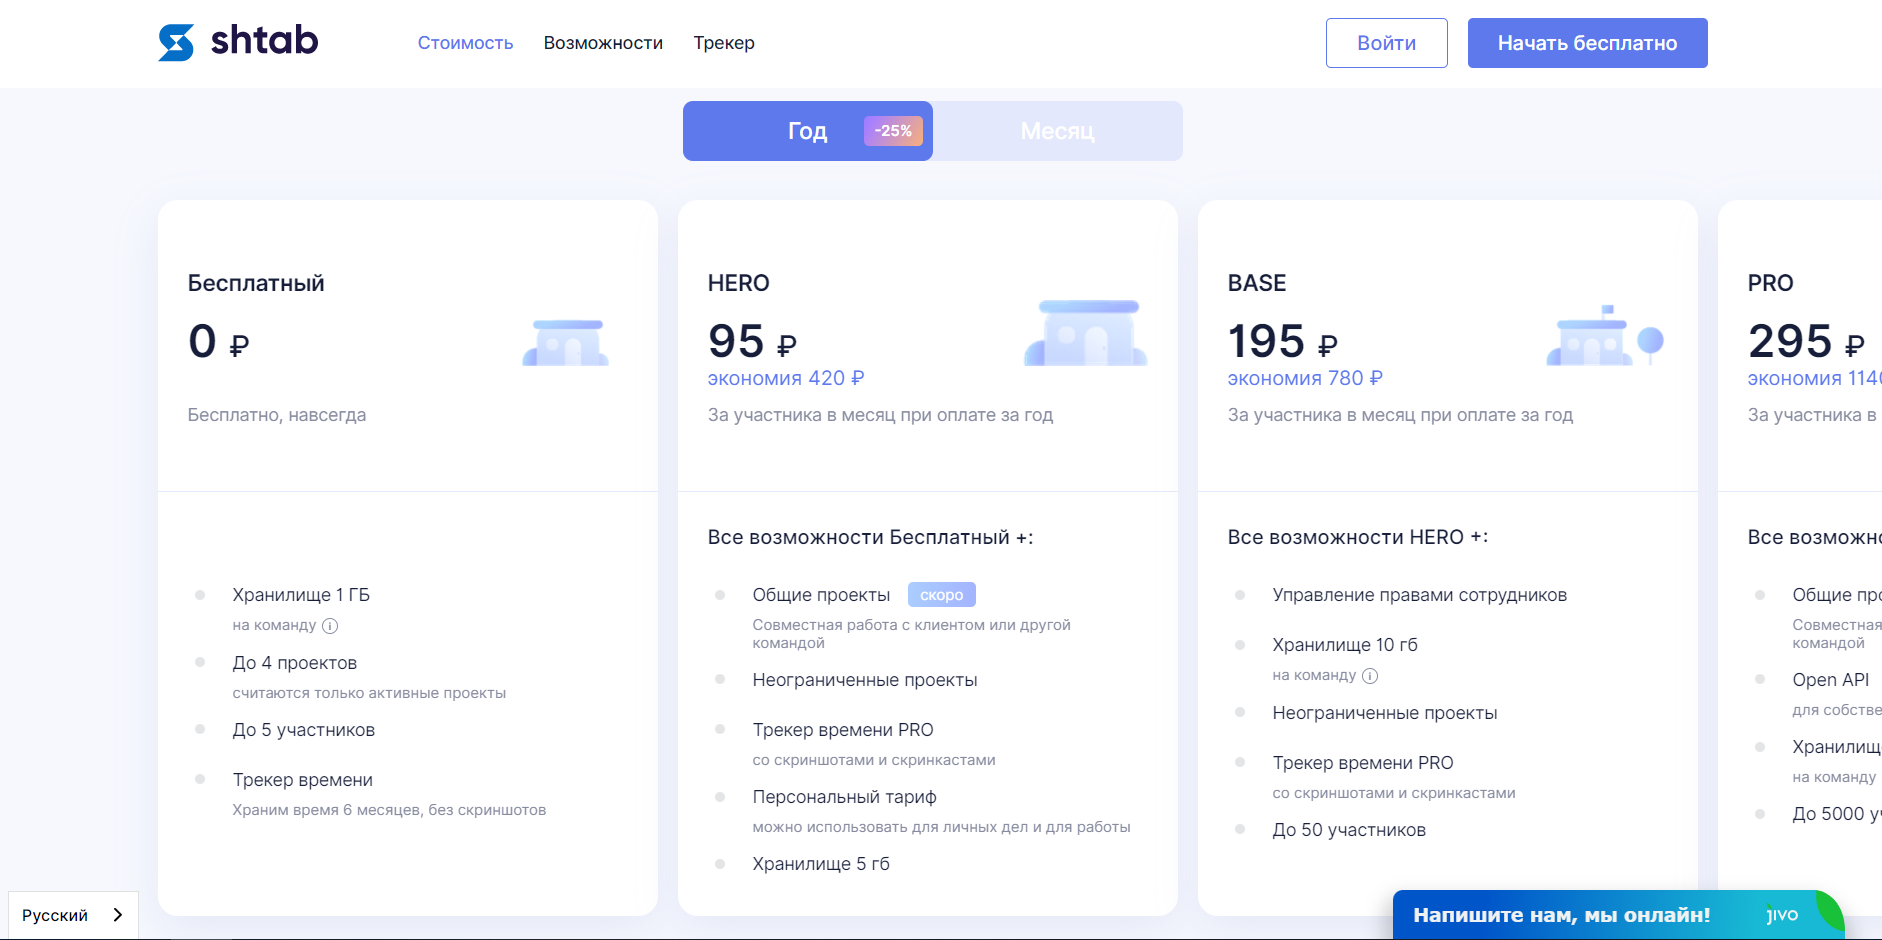This screenshot has height=940, width=1882.
Task: Switch billing to Месяц
Action: [x=1057, y=131]
